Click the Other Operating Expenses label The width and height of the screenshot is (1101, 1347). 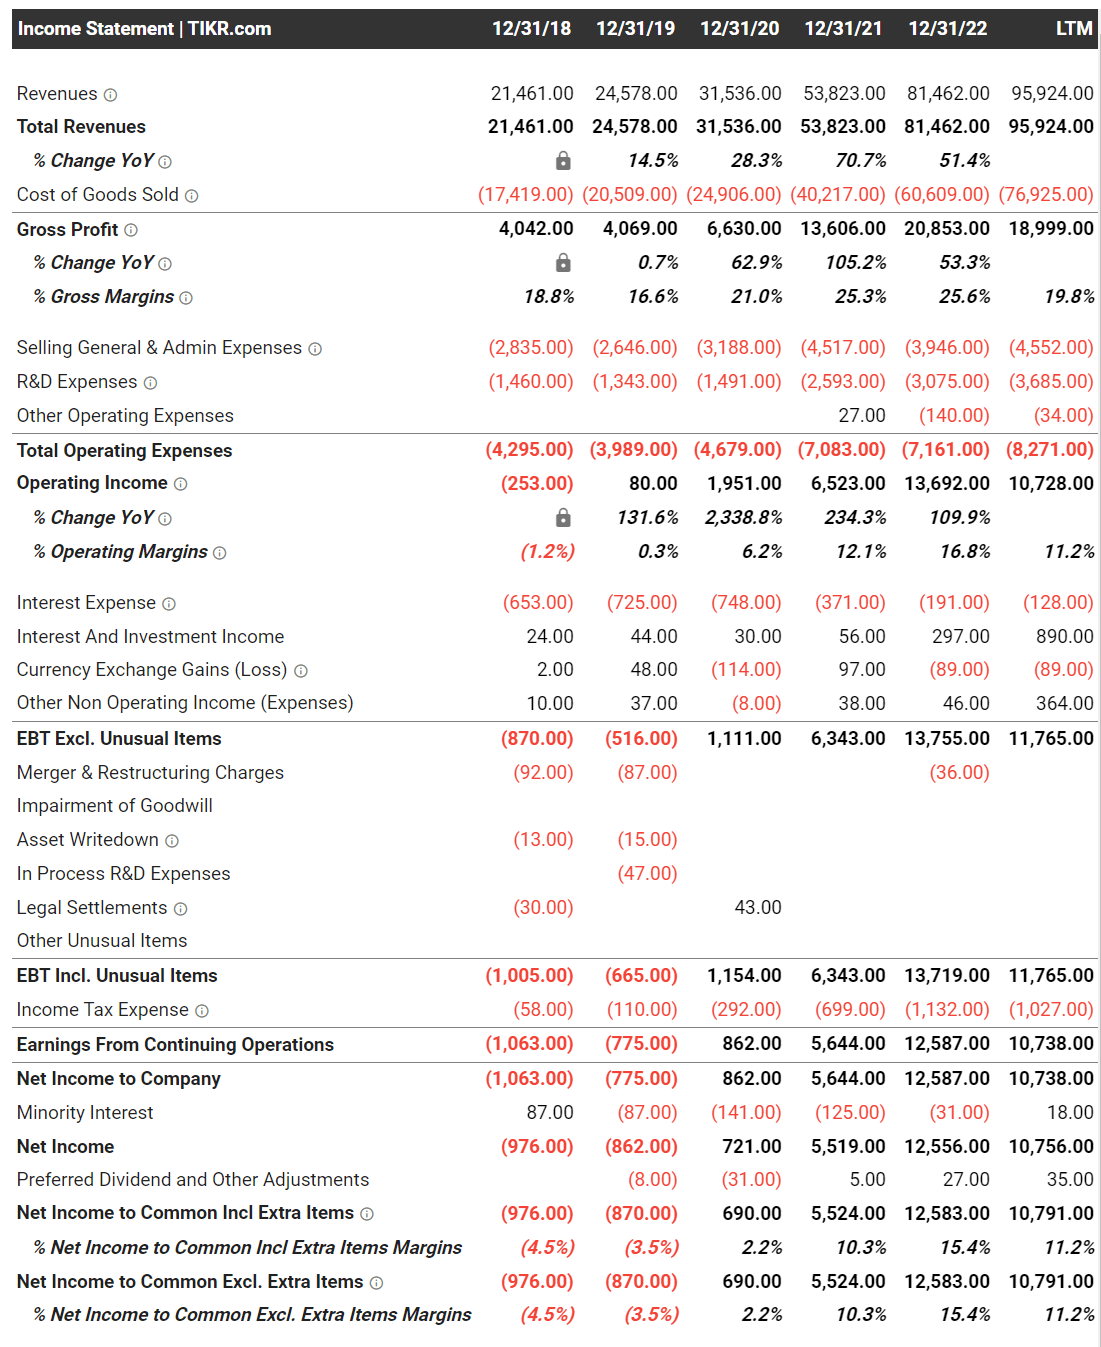click(125, 416)
